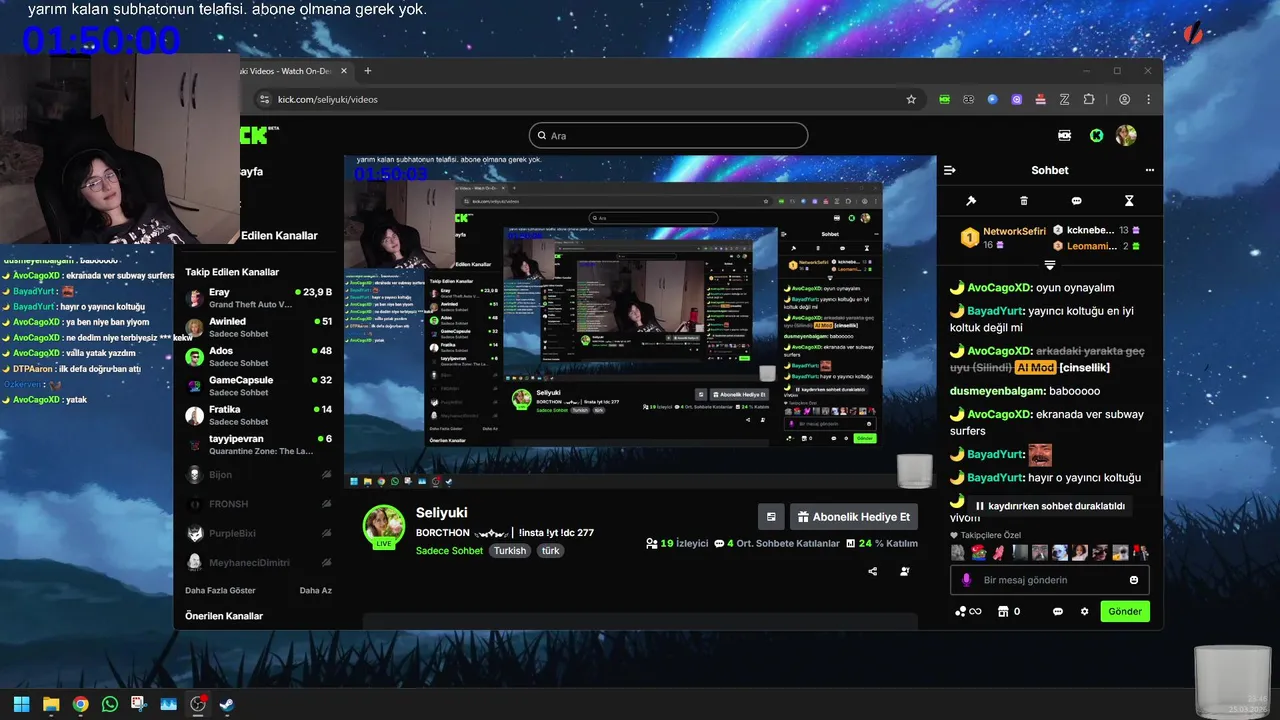Image resolution: width=1280 pixels, height=720 pixels.
Task: Open WhatsApp from the taskbar
Action: [x=109, y=704]
